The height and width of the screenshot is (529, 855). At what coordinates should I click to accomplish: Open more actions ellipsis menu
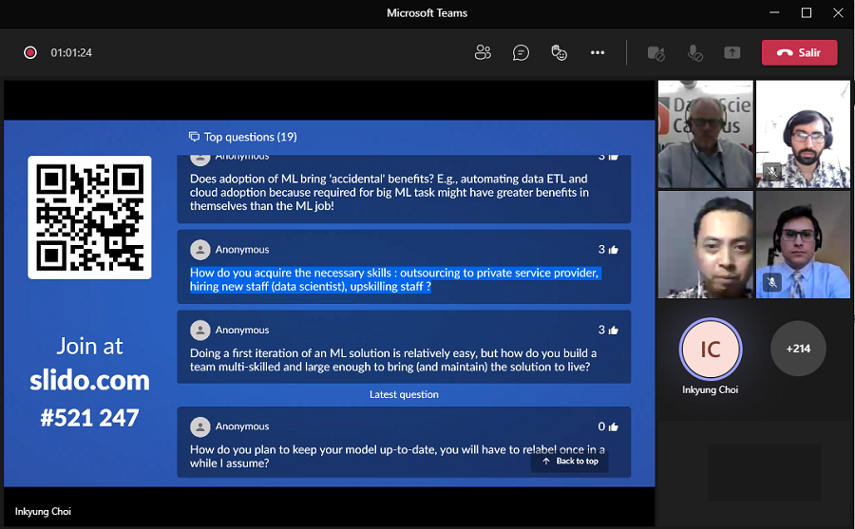click(598, 53)
